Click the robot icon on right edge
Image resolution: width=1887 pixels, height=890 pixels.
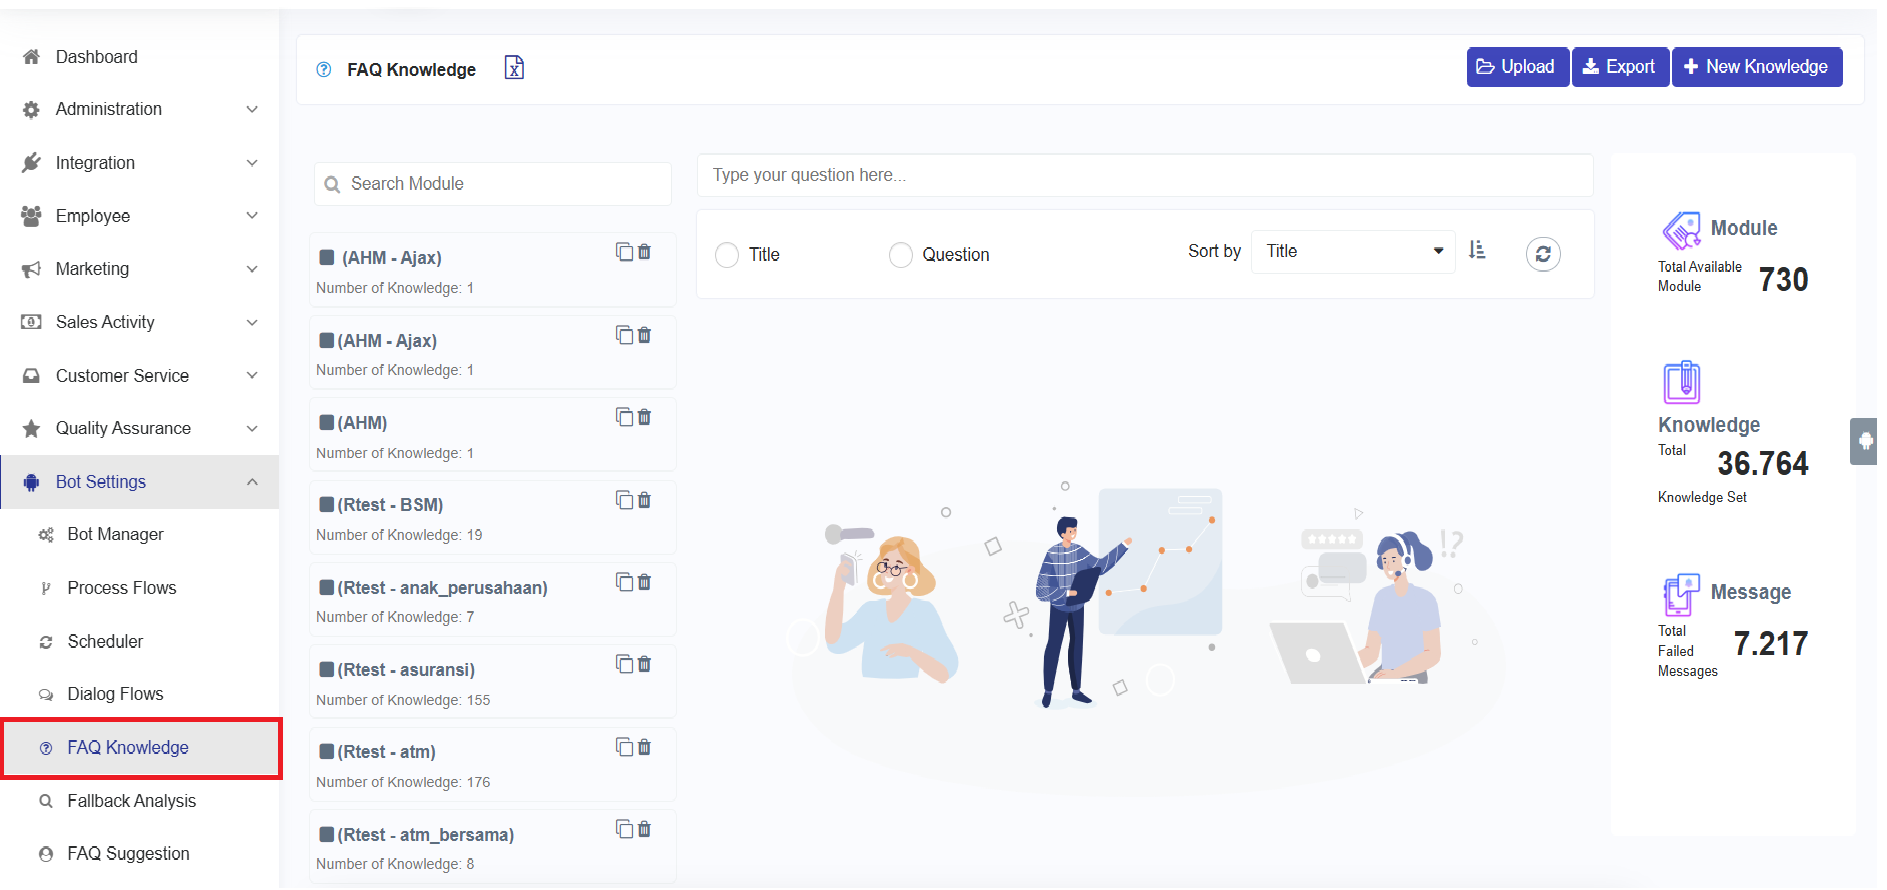click(x=1865, y=441)
